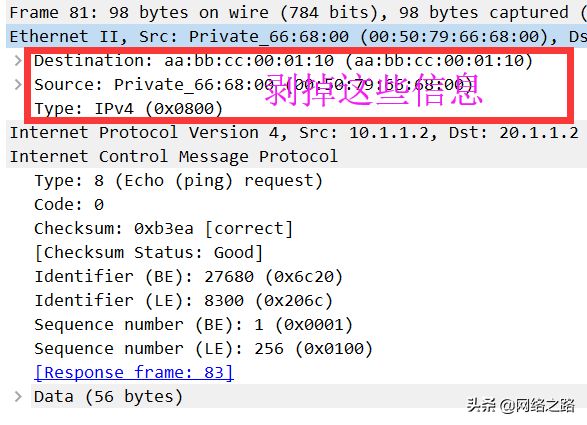Expand the Data (56 bytes) node
This screenshot has height=425, width=587.
click(x=18, y=397)
